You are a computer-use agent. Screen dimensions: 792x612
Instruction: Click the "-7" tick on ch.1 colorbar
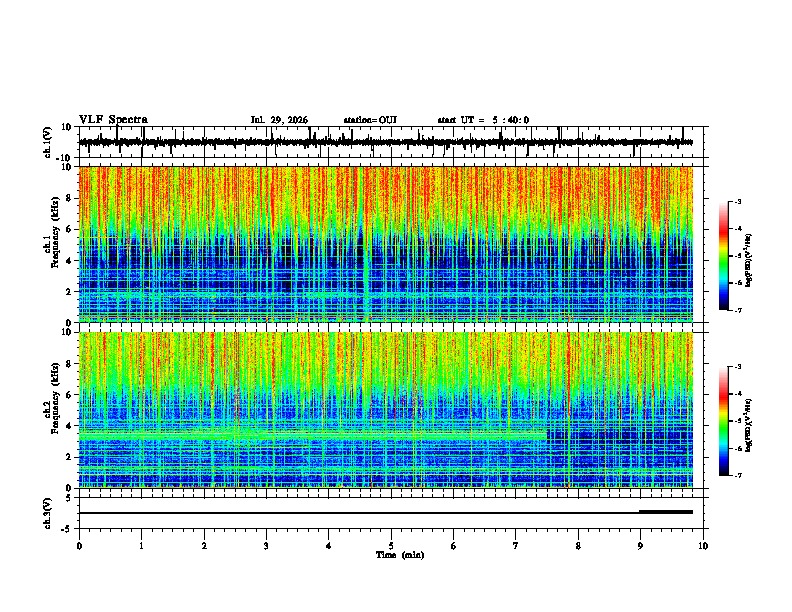tap(737, 310)
